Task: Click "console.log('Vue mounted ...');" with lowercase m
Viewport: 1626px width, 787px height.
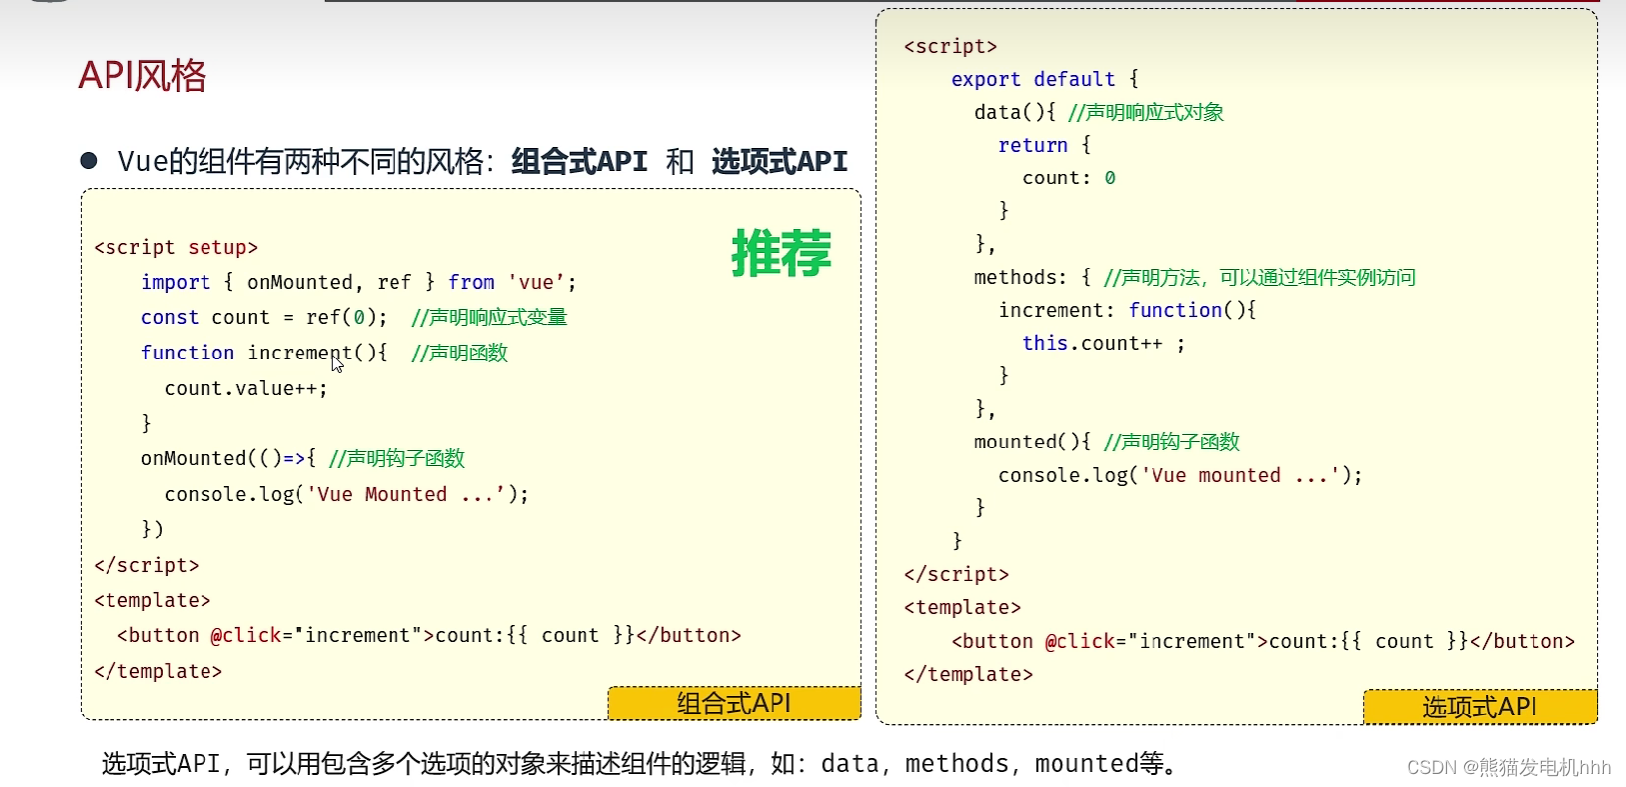Action: 1181,475
